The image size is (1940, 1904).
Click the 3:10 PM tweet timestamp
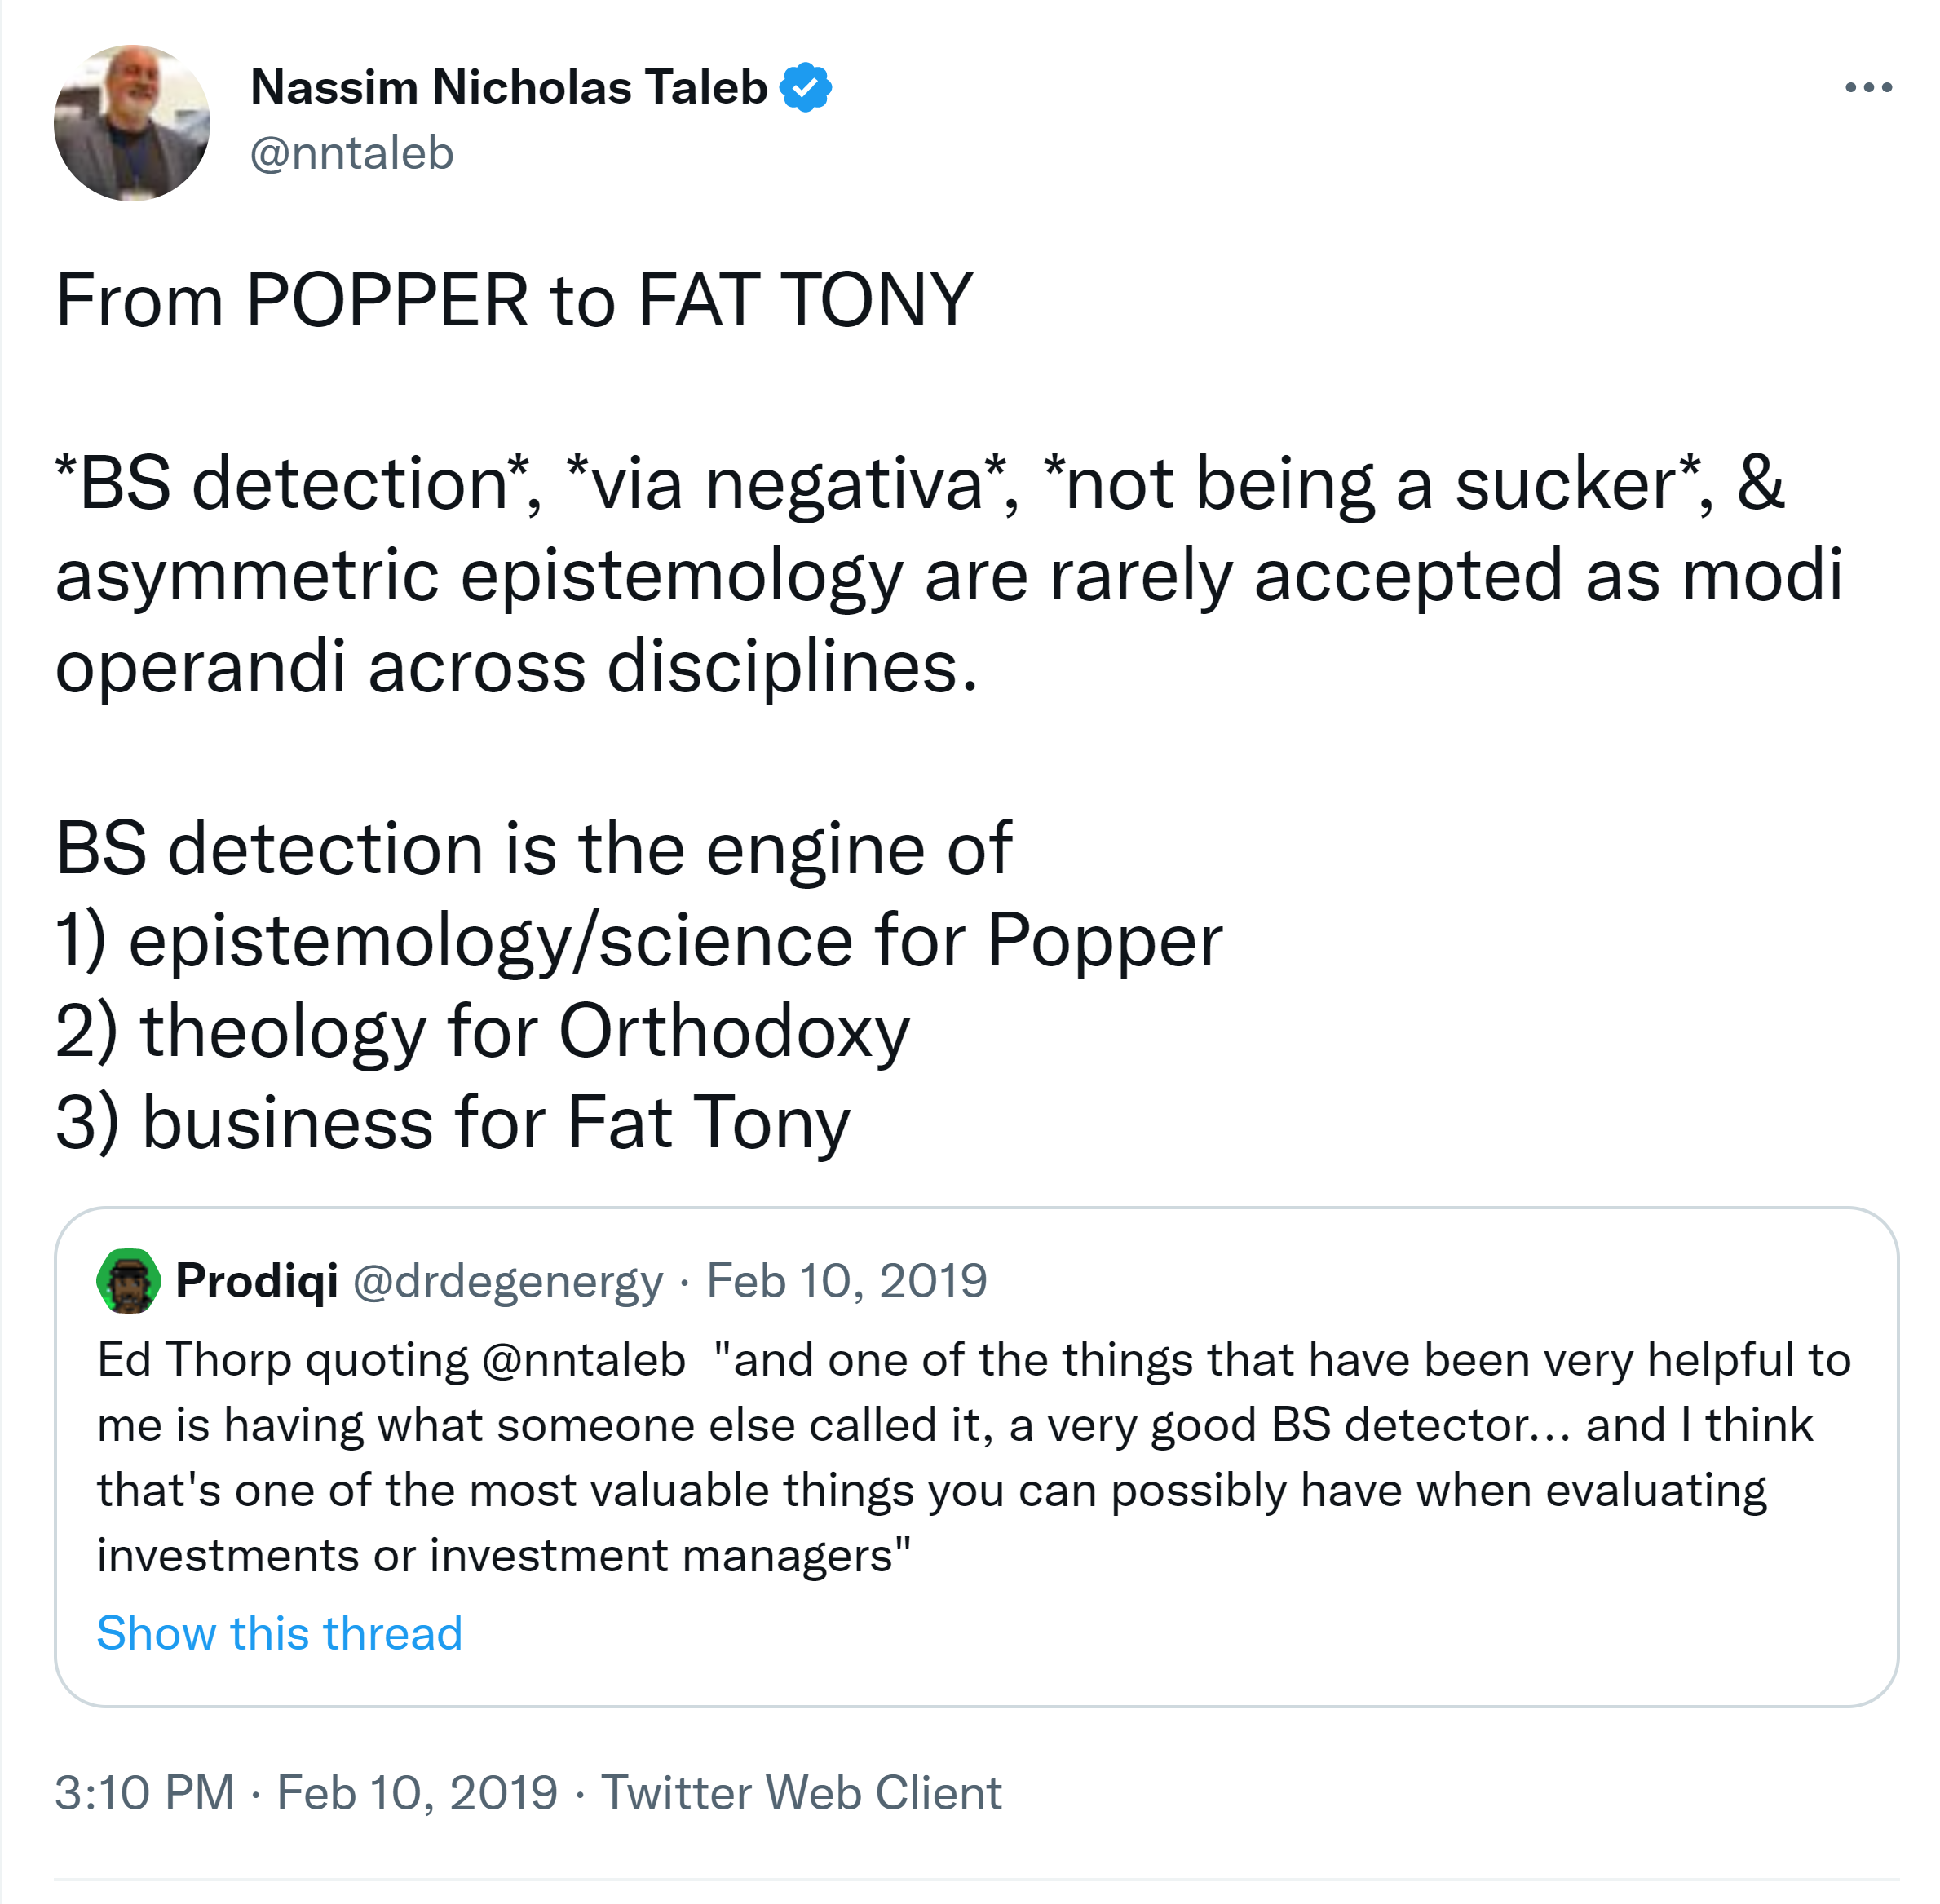(144, 1793)
